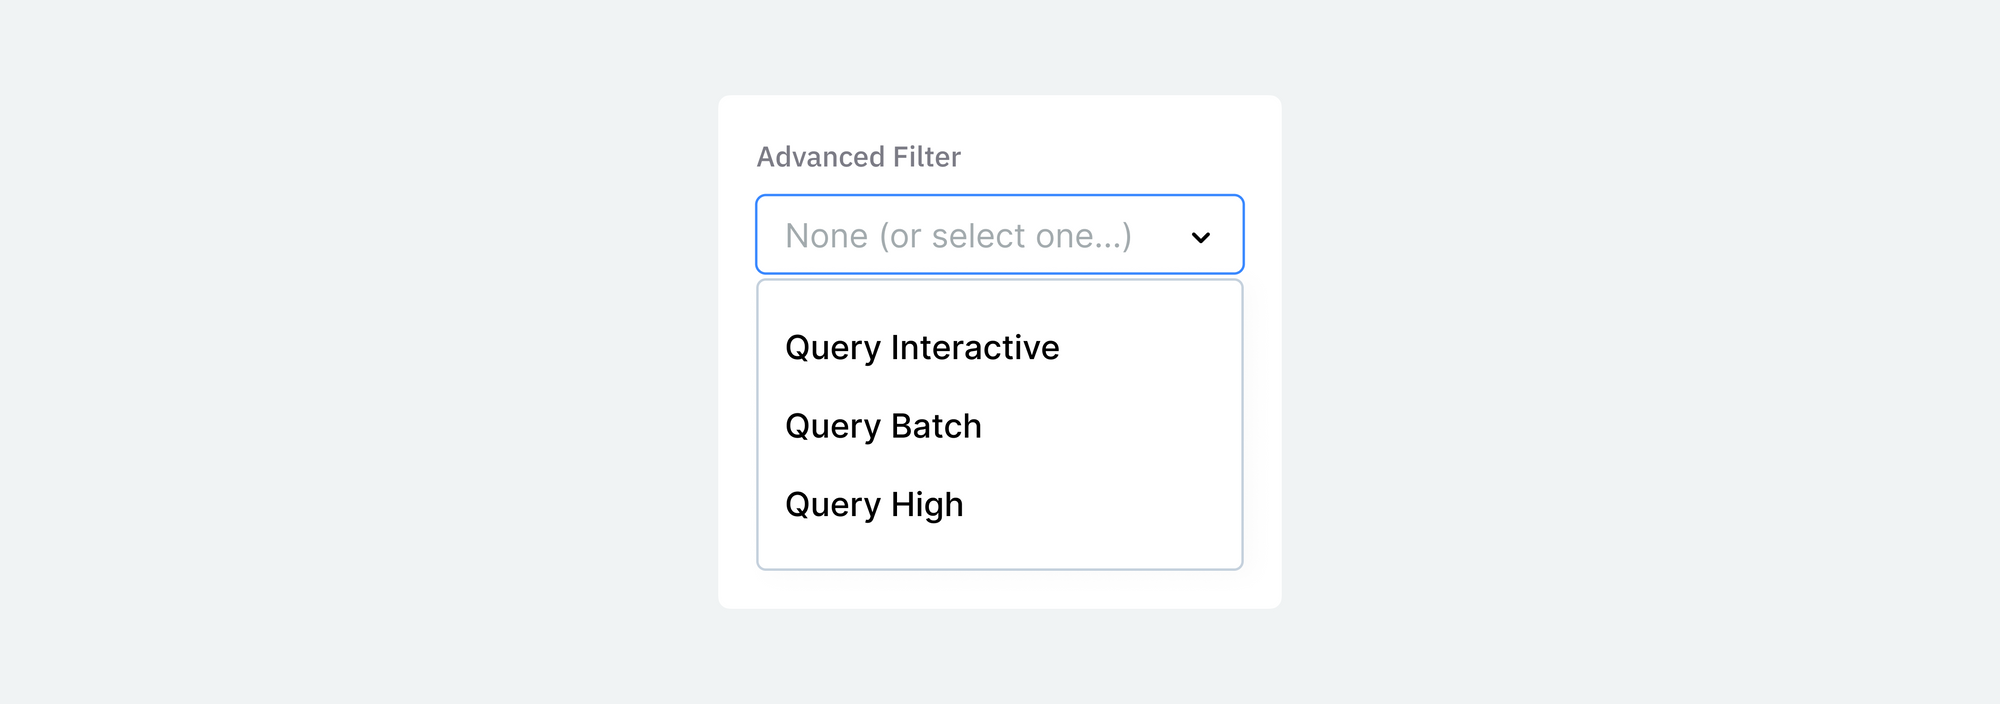Click the Advanced Filter label
The height and width of the screenshot is (704, 2000).
(858, 157)
